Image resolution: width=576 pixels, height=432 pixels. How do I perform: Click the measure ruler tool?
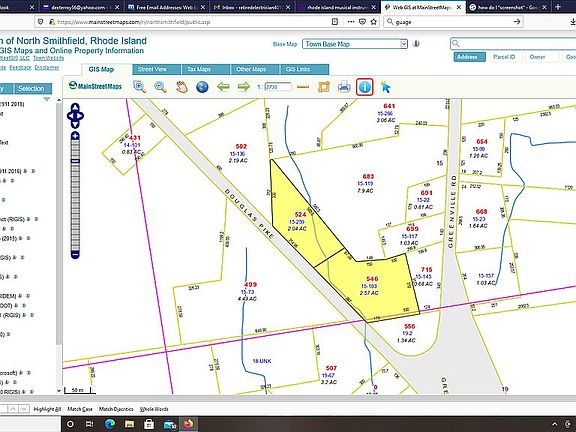tap(303, 87)
